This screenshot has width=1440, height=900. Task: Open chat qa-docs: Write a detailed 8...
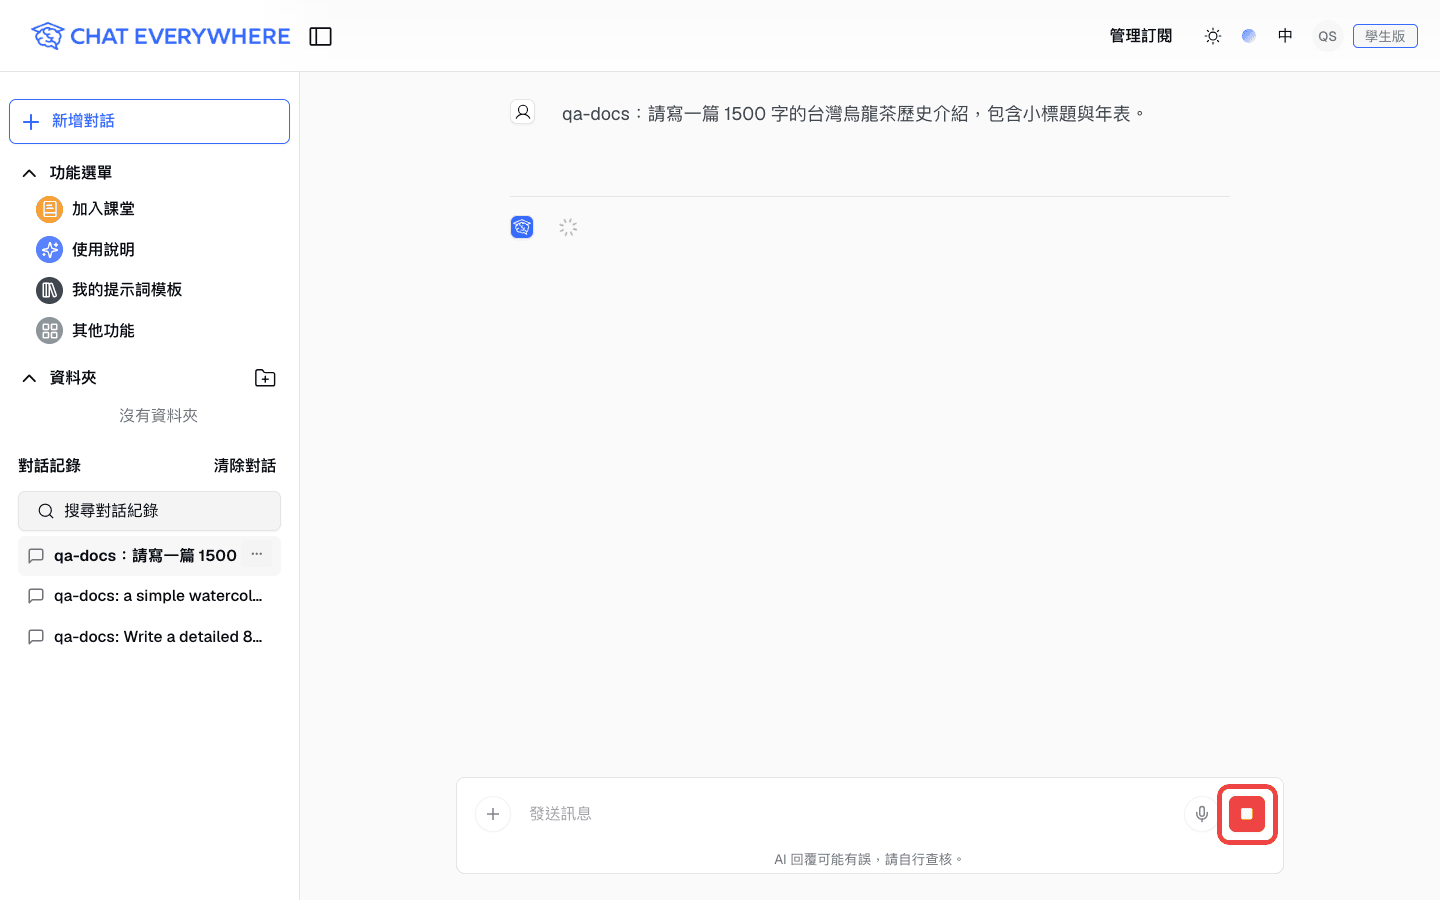click(x=149, y=637)
